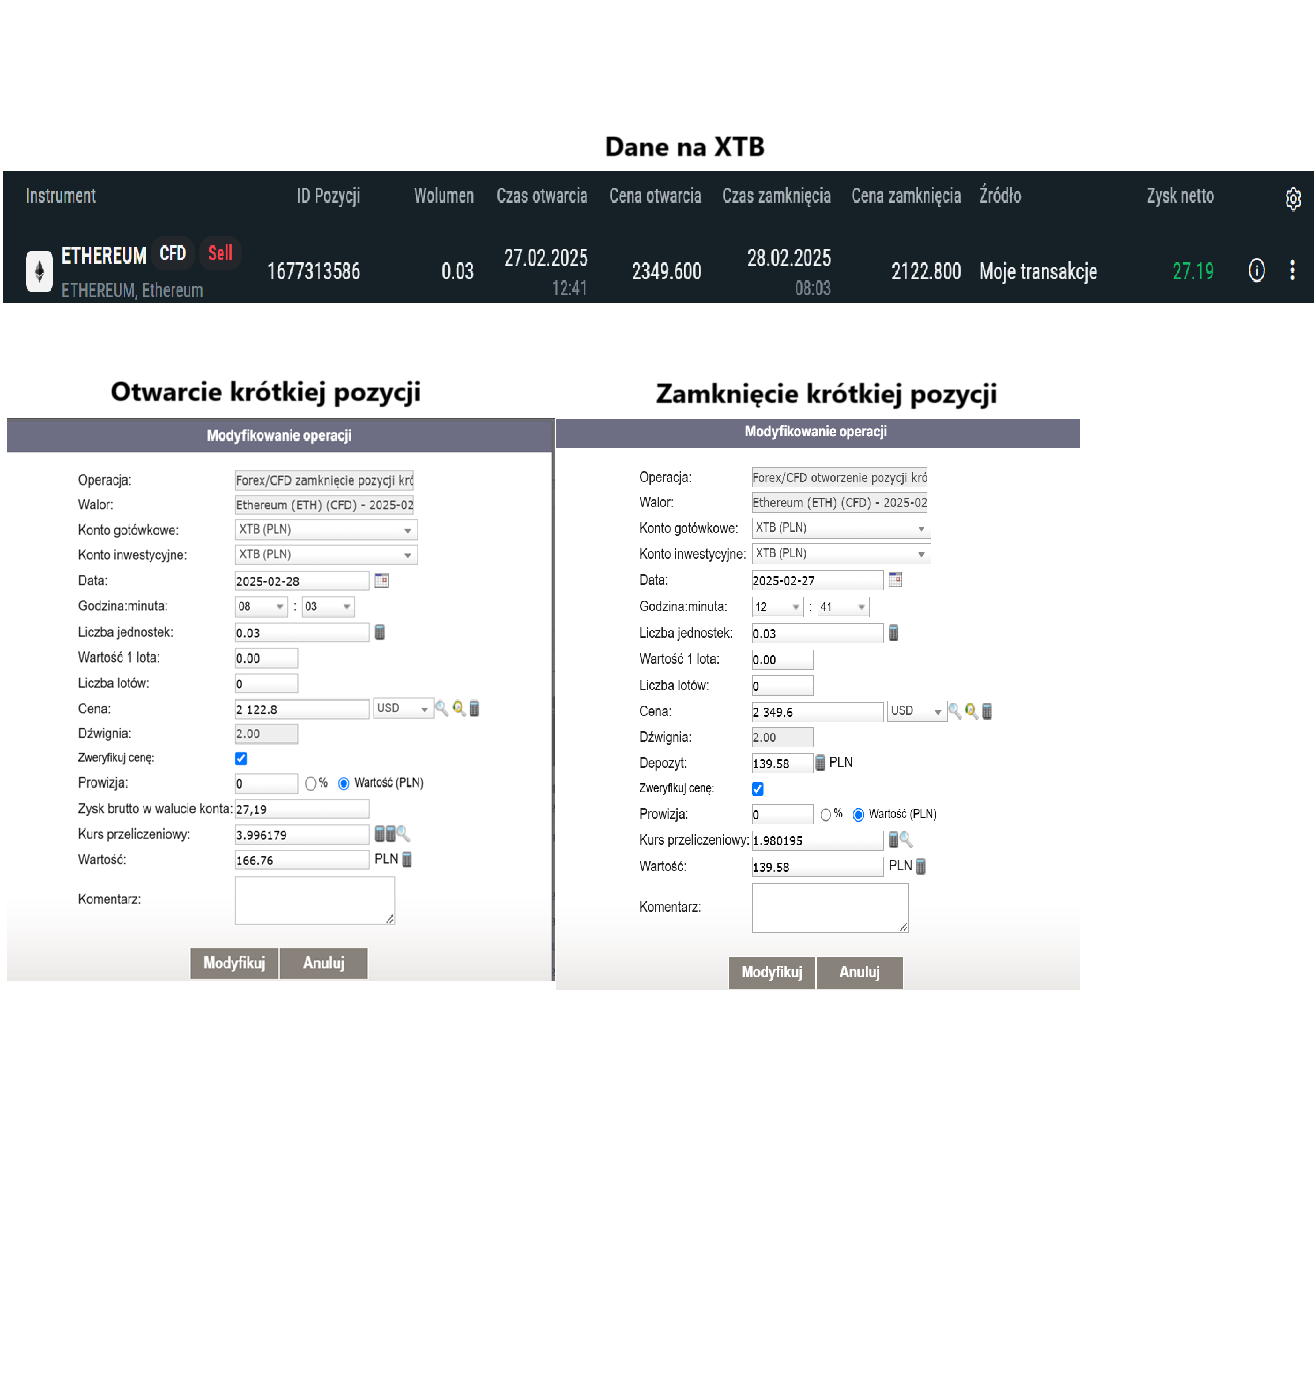Click calculator beside Depozyt 139.58
Viewport: 1316px width, 1394px height.
820,762
